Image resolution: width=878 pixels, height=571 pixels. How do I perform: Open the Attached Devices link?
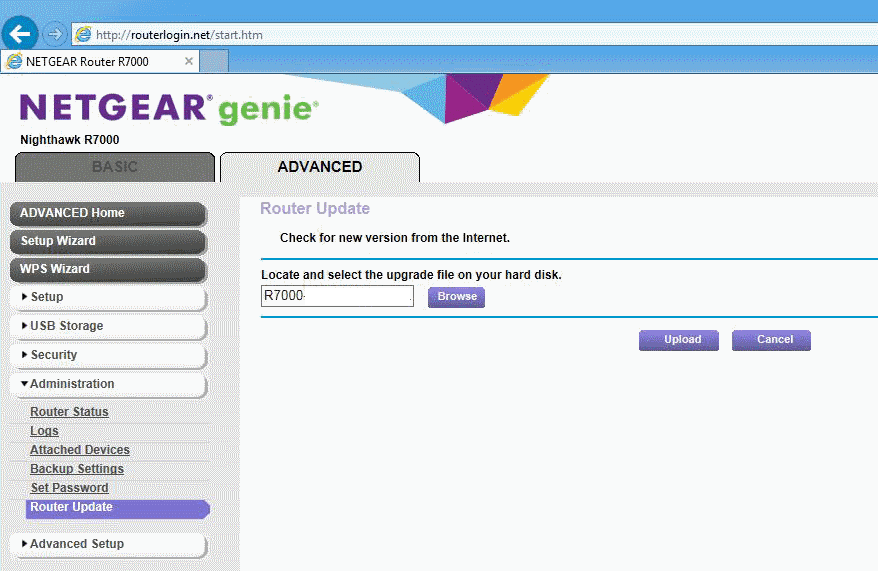(80, 450)
